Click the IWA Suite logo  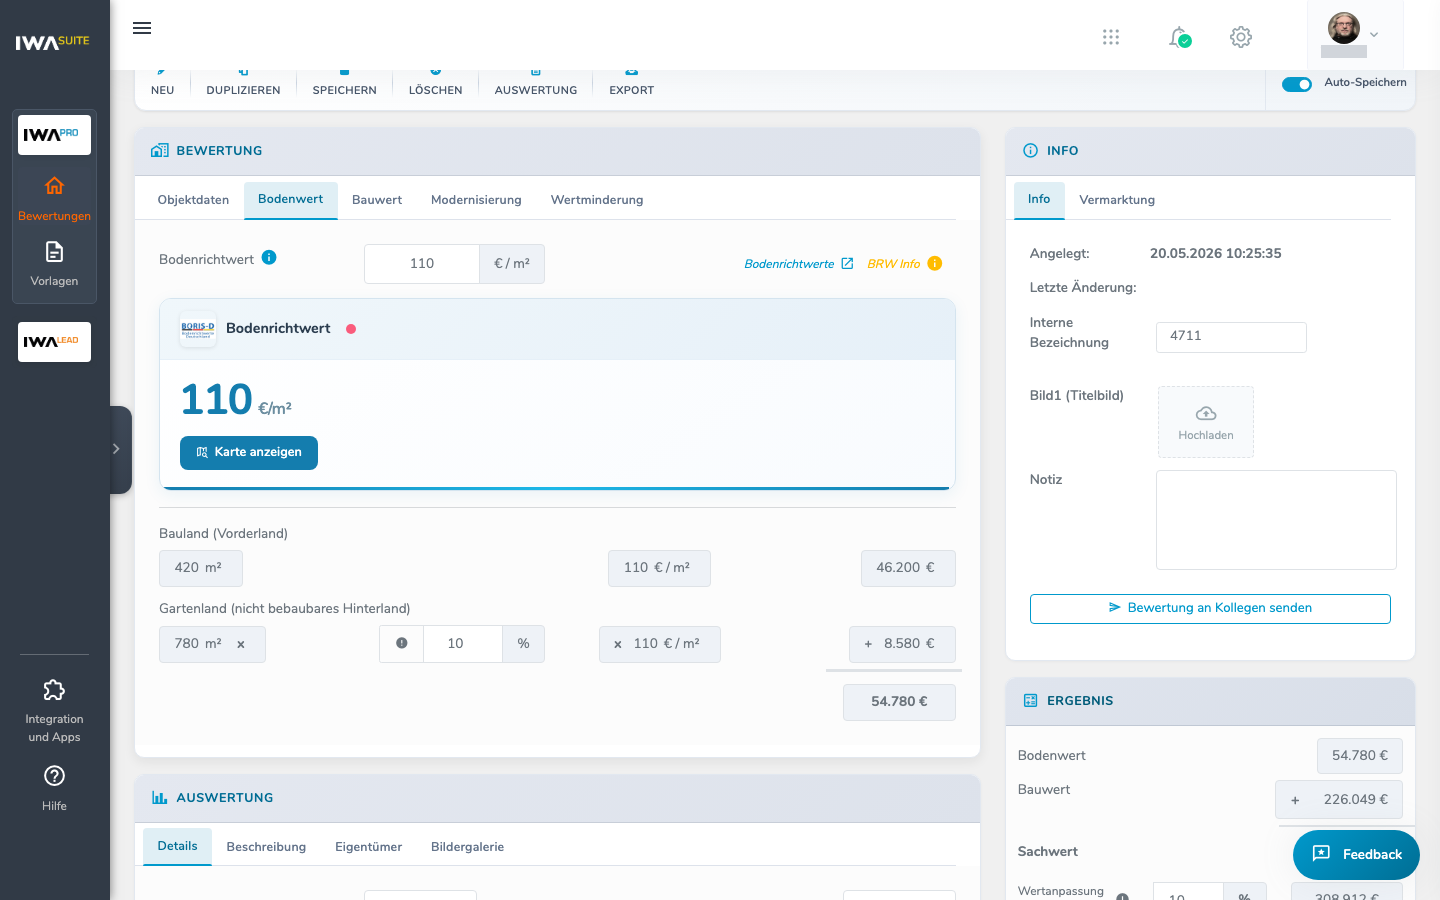53,42
